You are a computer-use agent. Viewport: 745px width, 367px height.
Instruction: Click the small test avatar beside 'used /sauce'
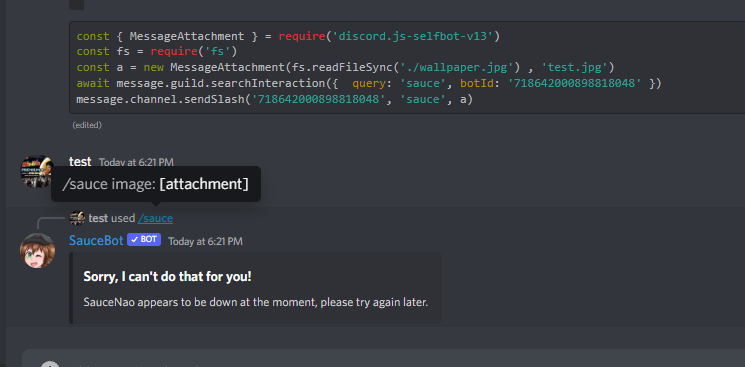coord(77,218)
